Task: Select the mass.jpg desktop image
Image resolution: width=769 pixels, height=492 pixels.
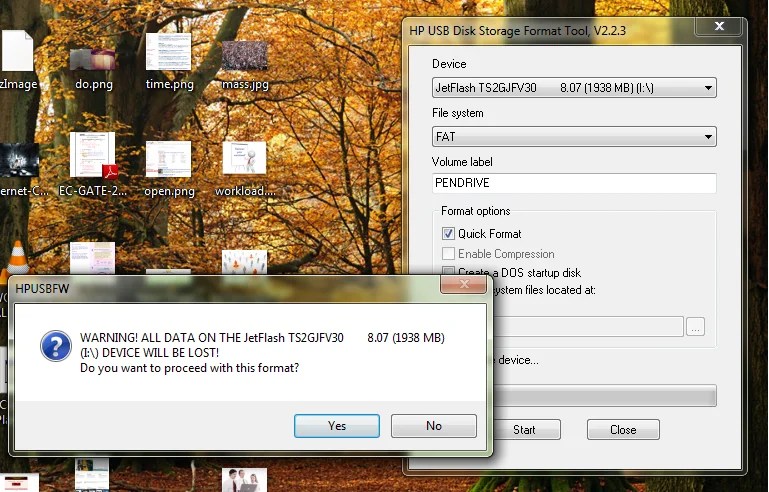Action: point(245,65)
